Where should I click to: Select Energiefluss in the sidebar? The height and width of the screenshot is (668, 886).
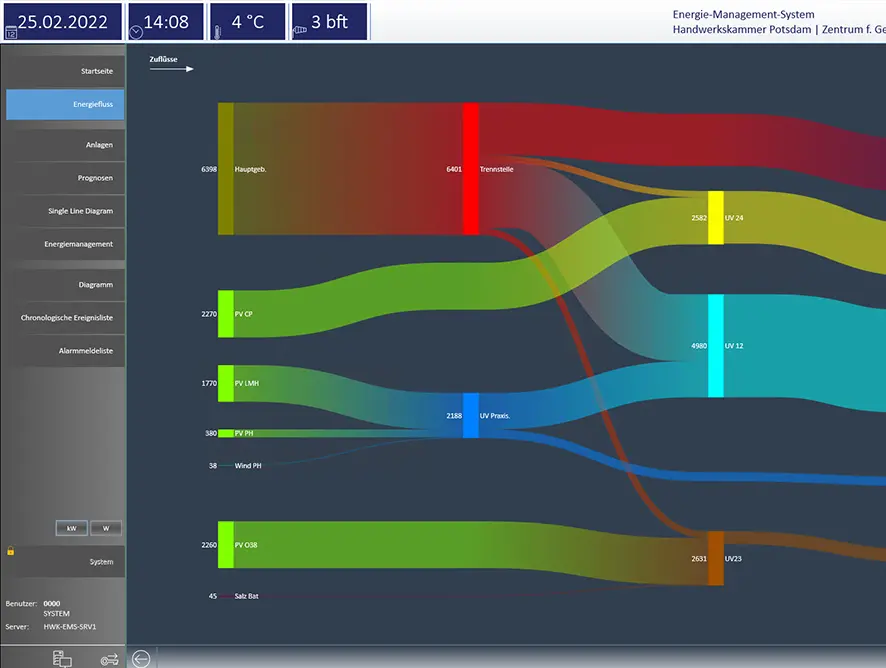pos(66,105)
